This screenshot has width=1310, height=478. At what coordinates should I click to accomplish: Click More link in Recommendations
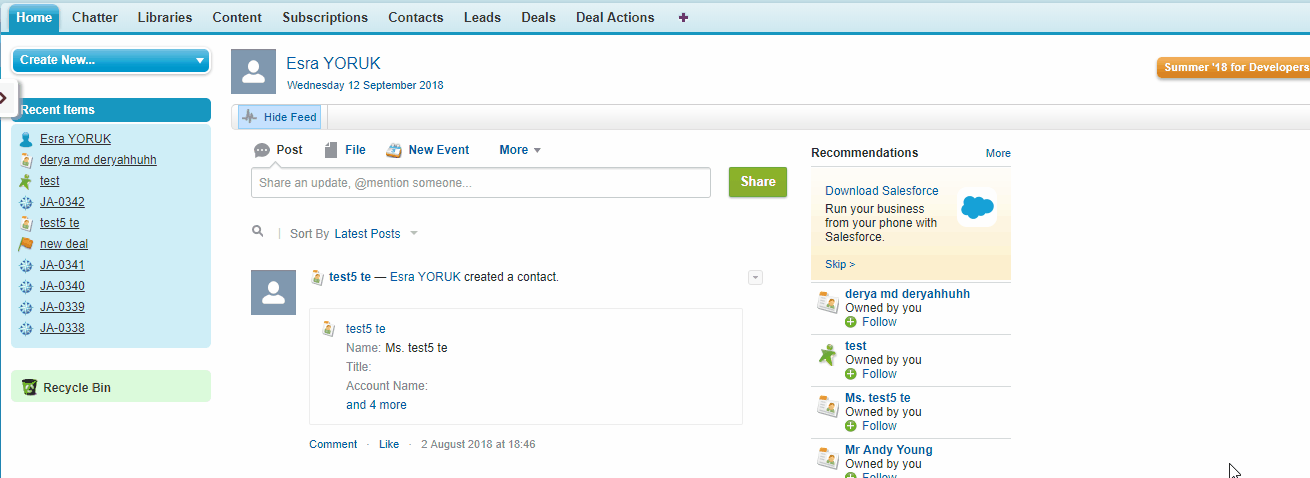pos(998,153)
